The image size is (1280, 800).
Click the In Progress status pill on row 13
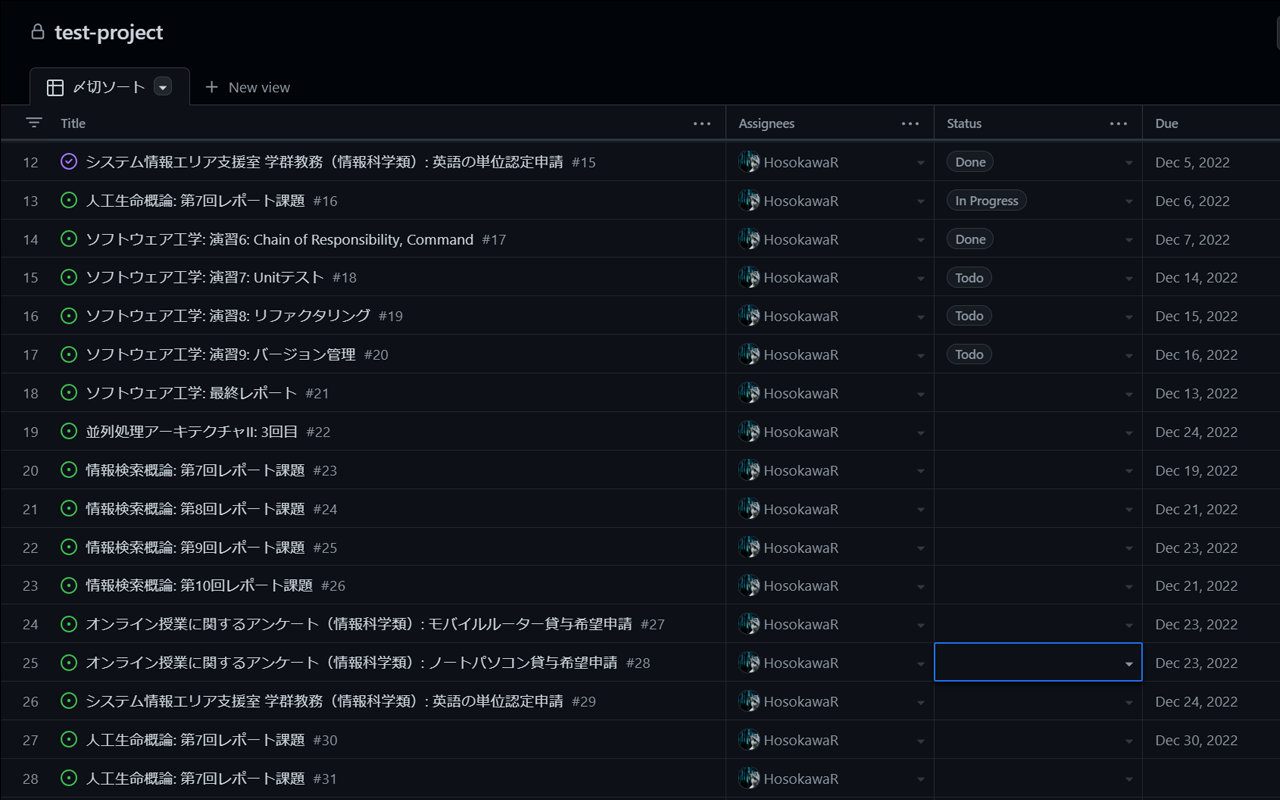[986, 200]
